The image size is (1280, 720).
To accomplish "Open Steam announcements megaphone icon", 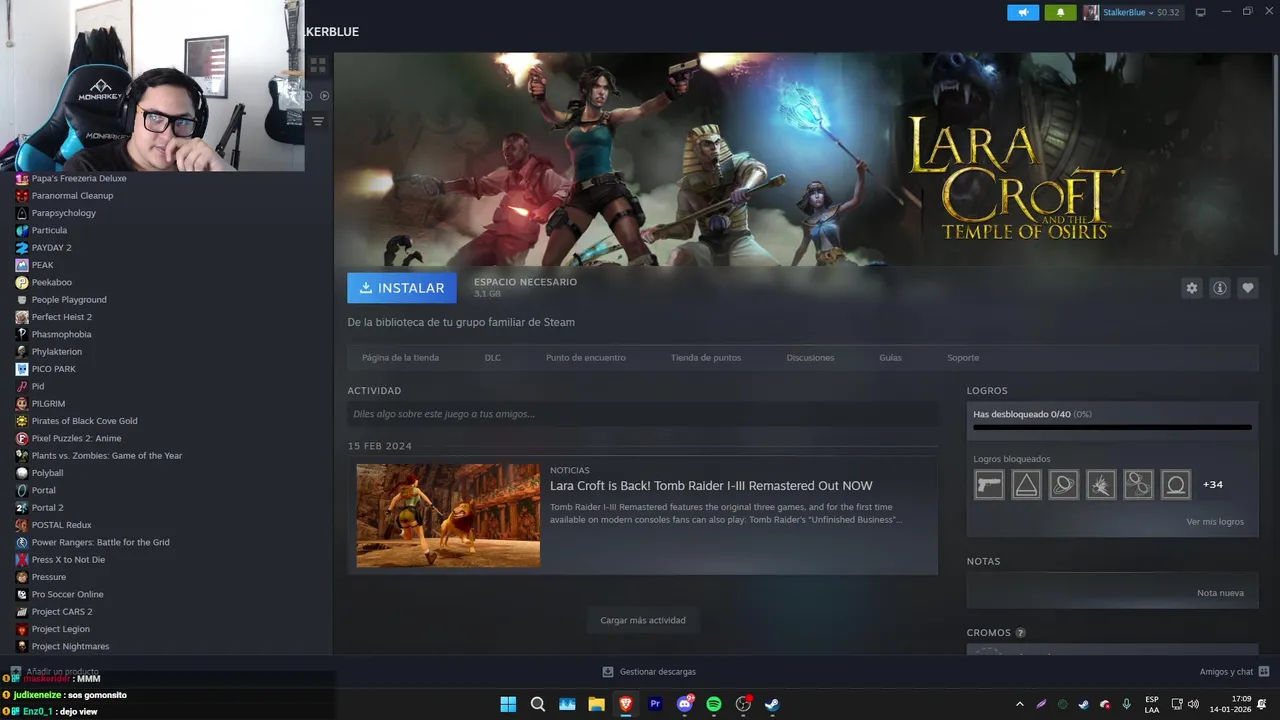I will (x=1023, y=12).
